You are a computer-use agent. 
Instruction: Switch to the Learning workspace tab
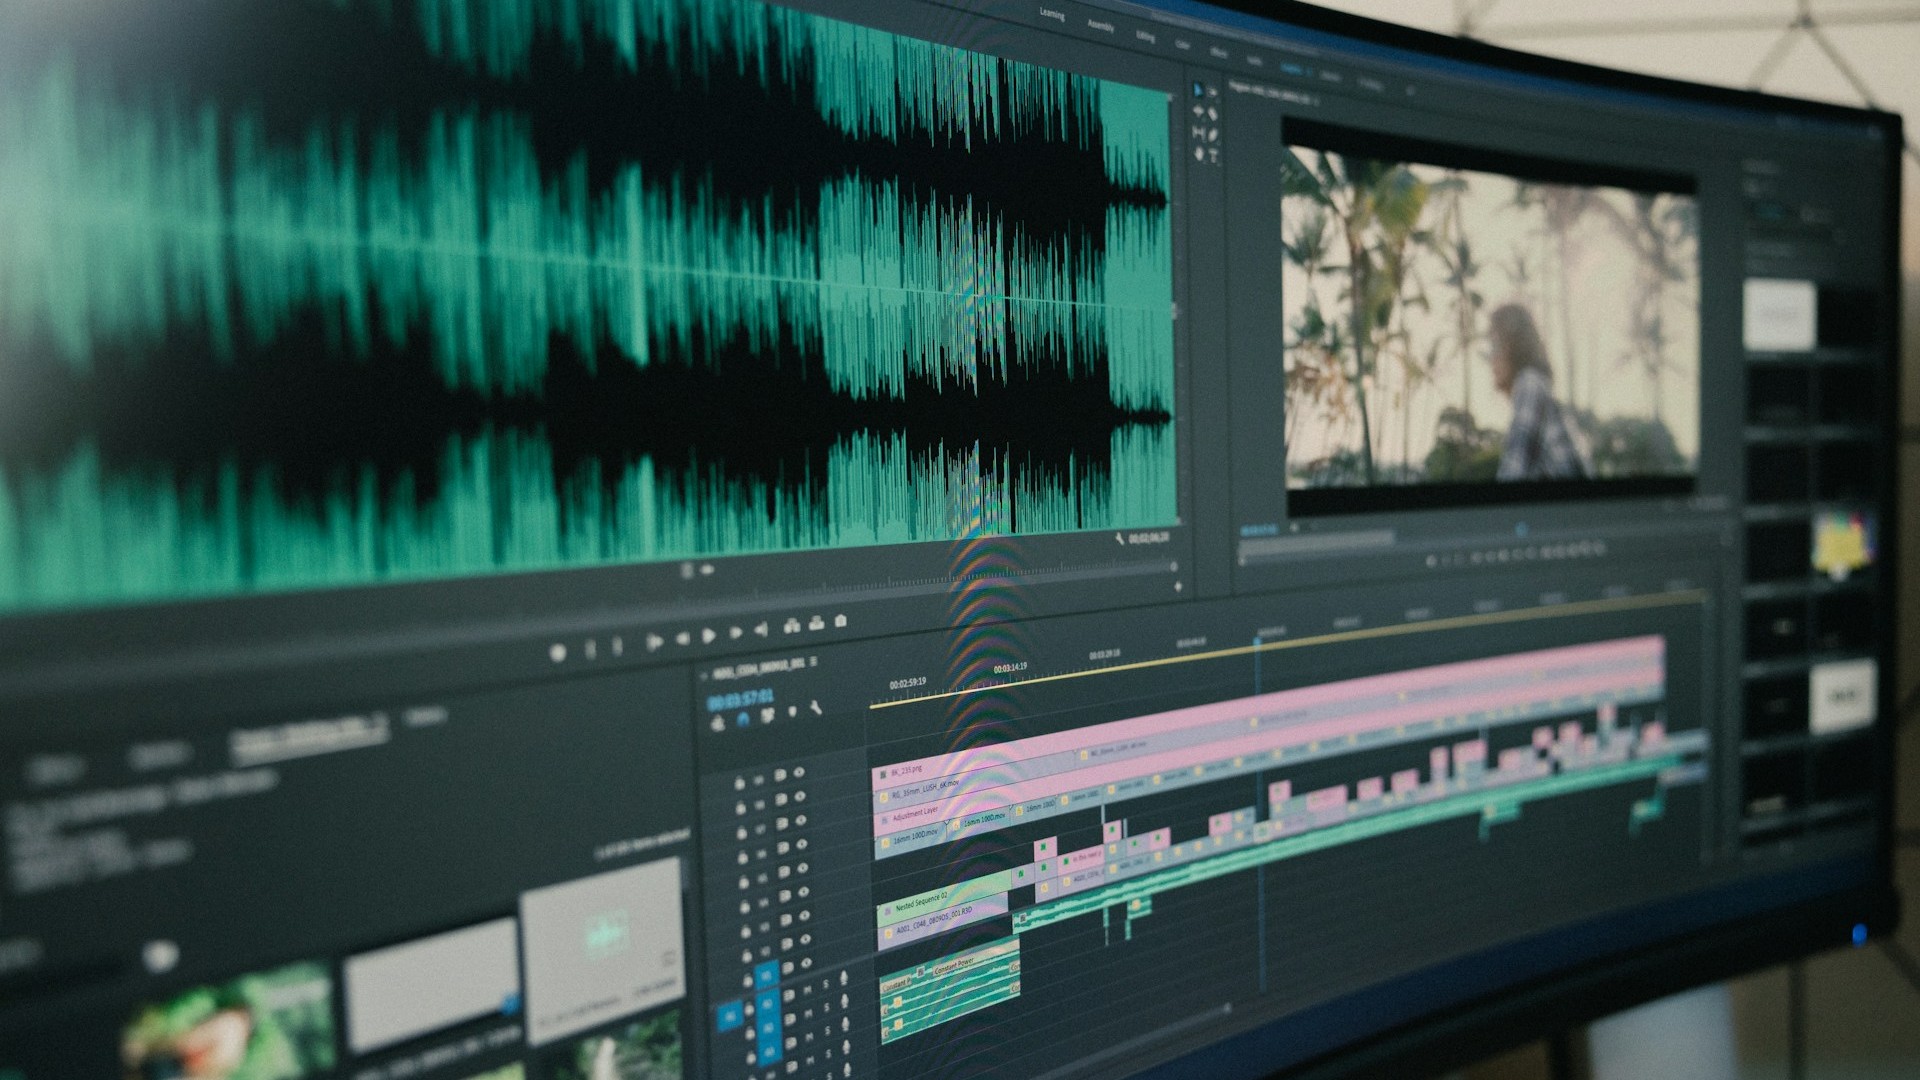(x=1051, y=14)
